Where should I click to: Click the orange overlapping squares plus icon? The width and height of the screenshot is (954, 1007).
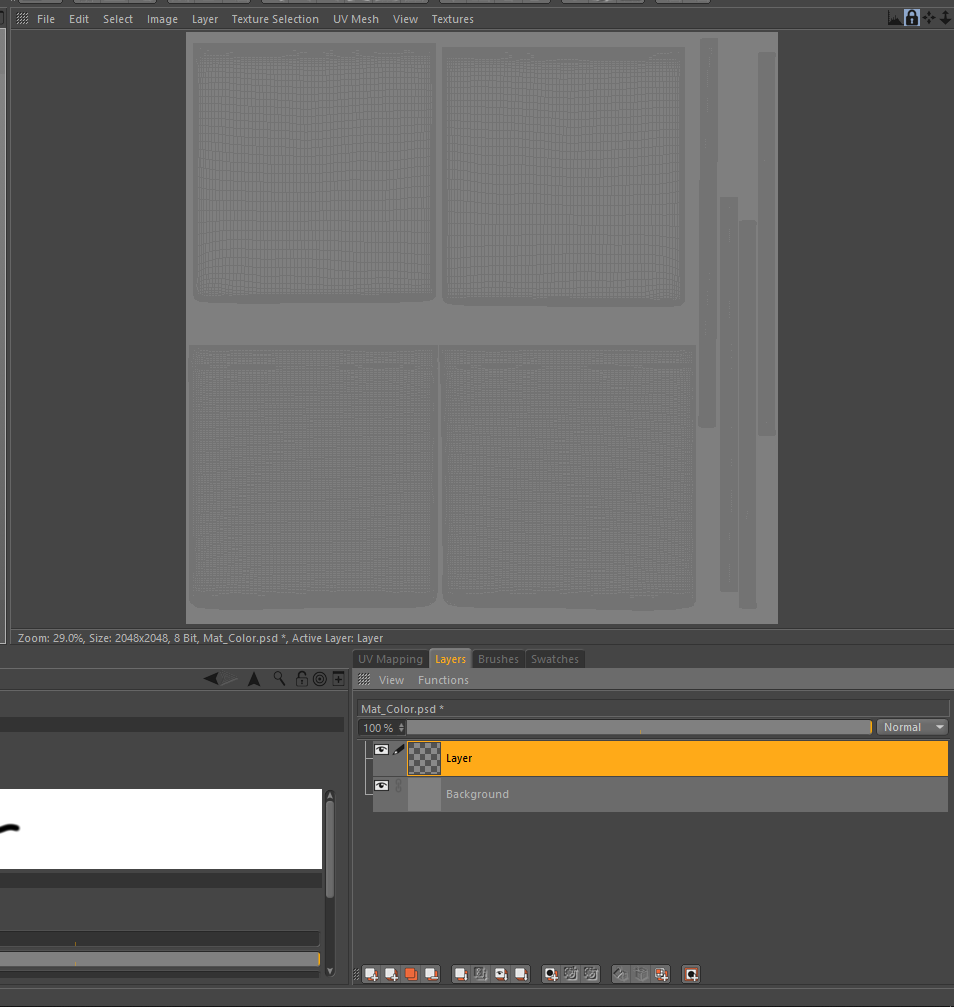(x=661, y=974)
